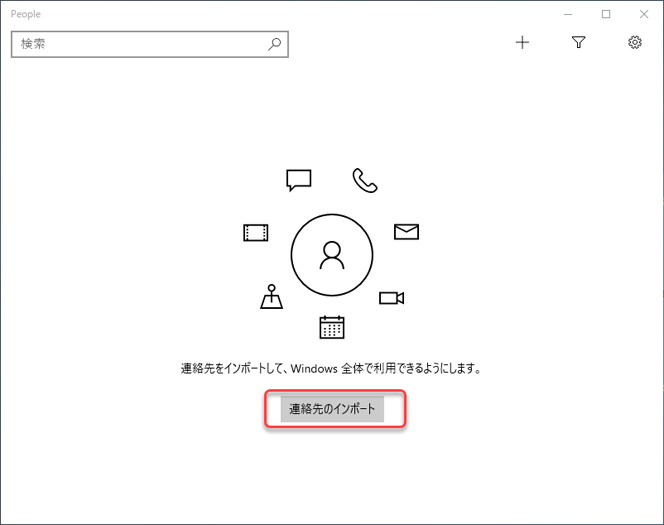Click the 連絡先のインポート button
This screenshot has width=664, height=525.
pos(332,409)
